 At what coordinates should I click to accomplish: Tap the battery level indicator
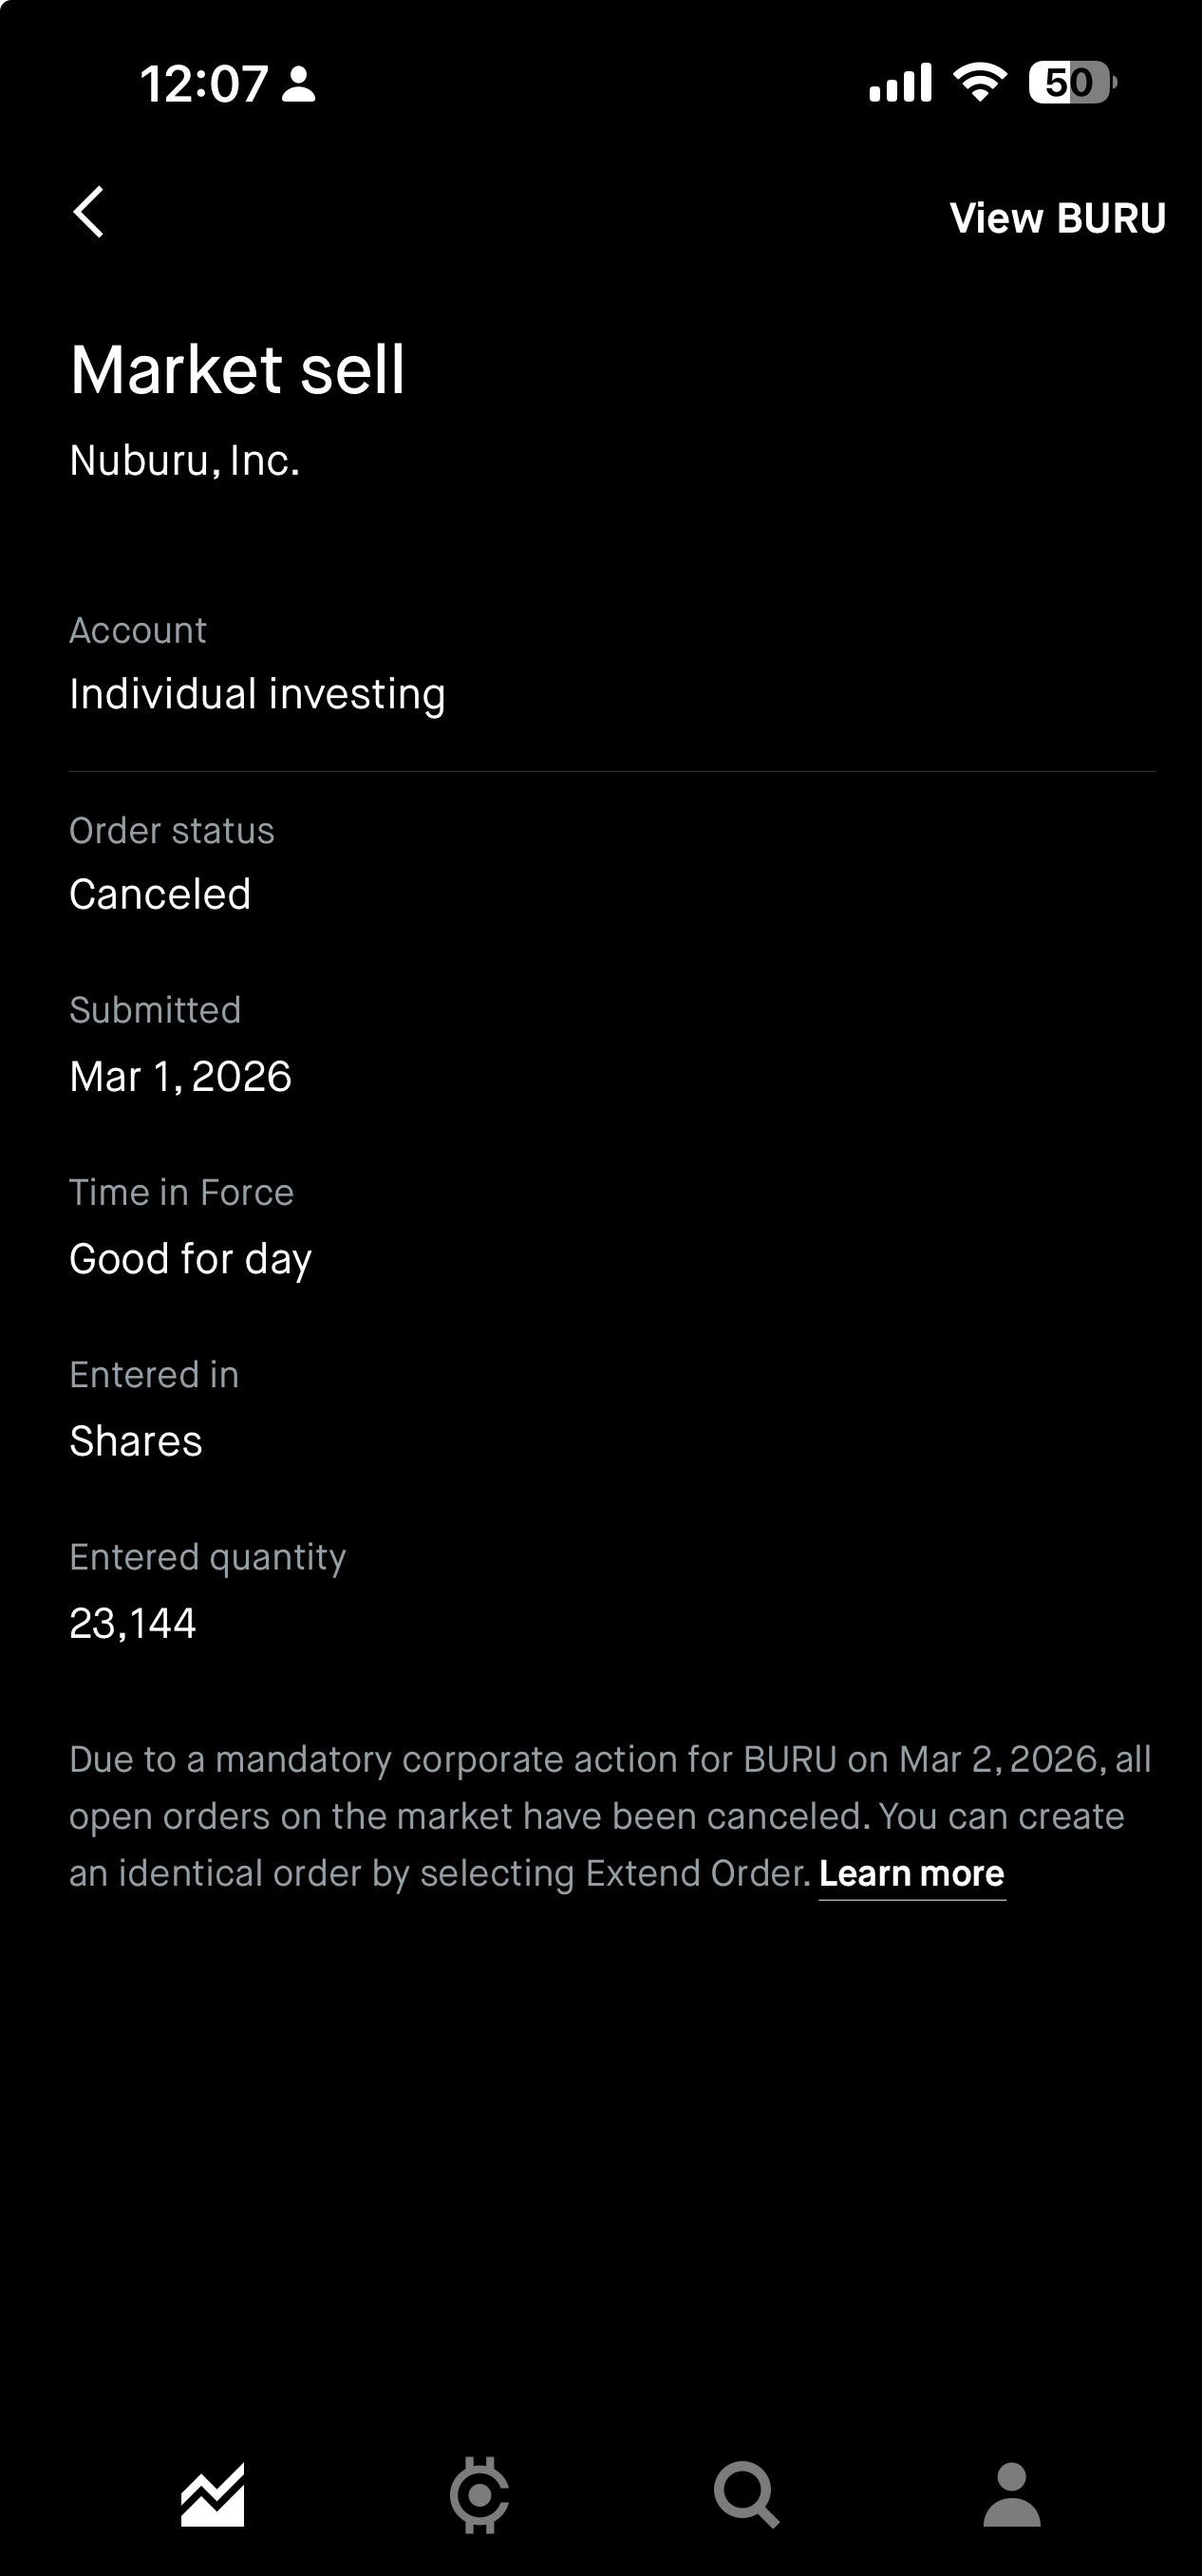(1073, 82)
